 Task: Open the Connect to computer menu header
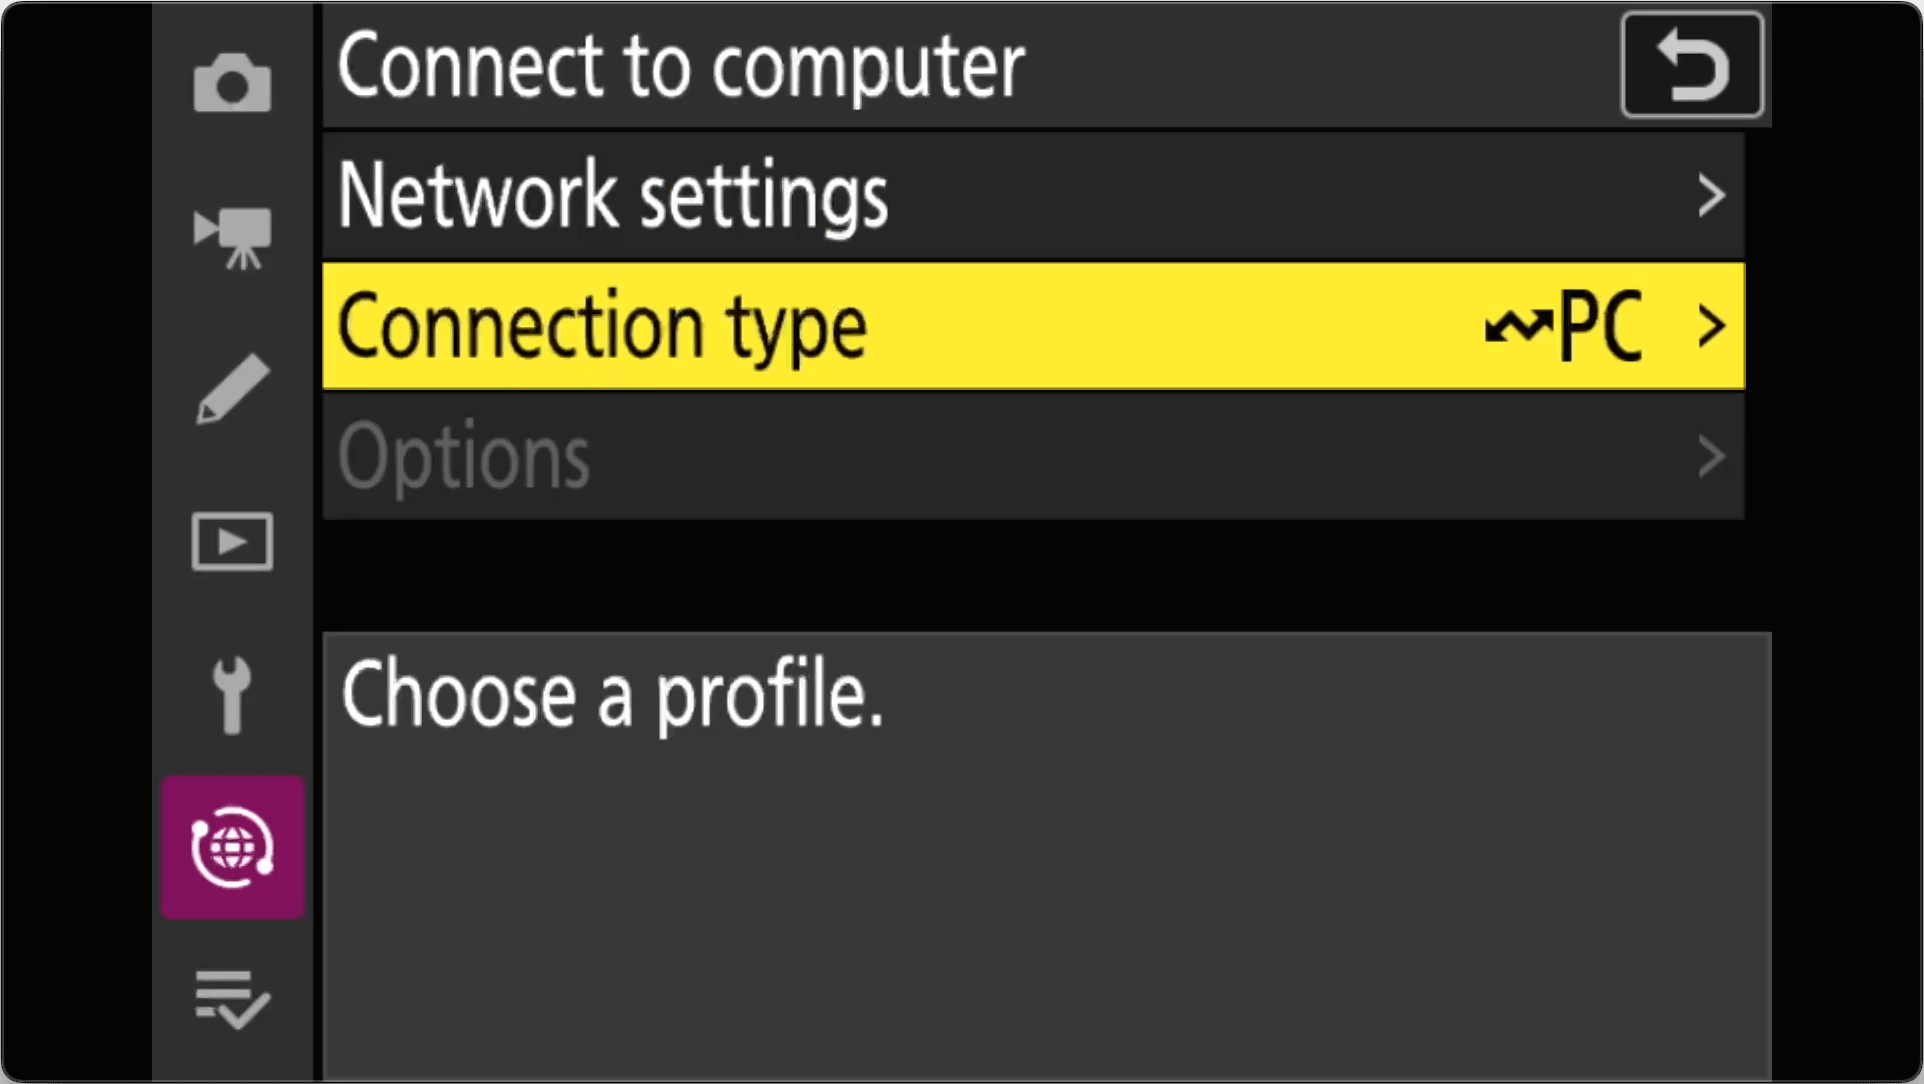(680, 65)
